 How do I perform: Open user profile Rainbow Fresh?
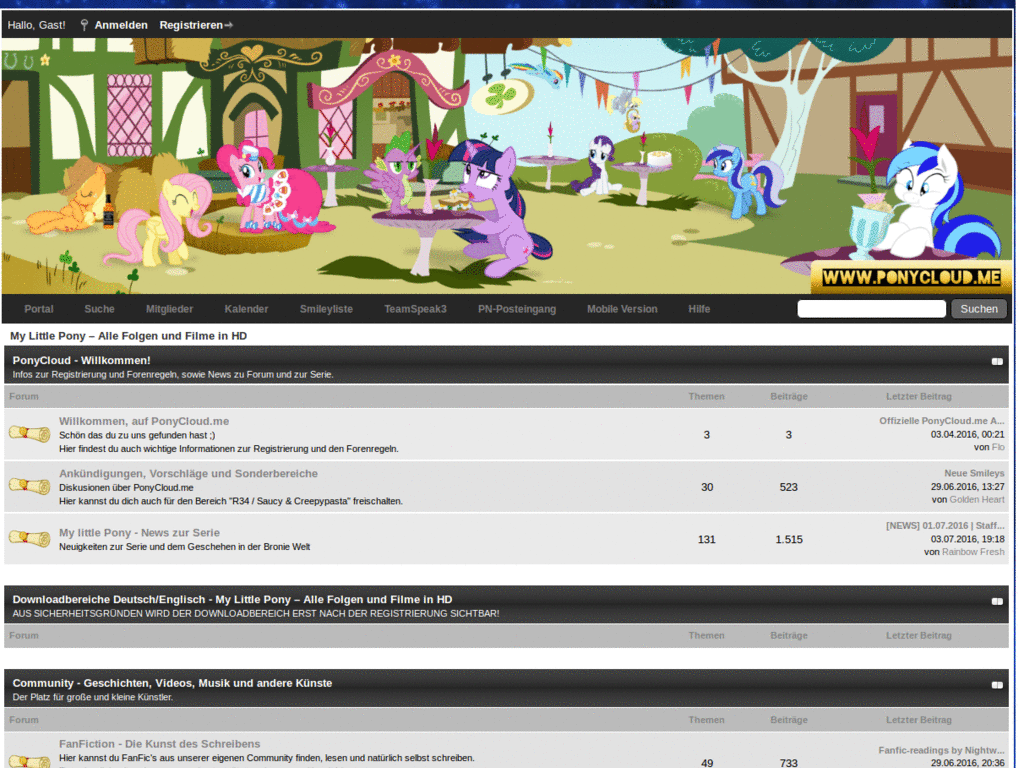pos(972,552)
